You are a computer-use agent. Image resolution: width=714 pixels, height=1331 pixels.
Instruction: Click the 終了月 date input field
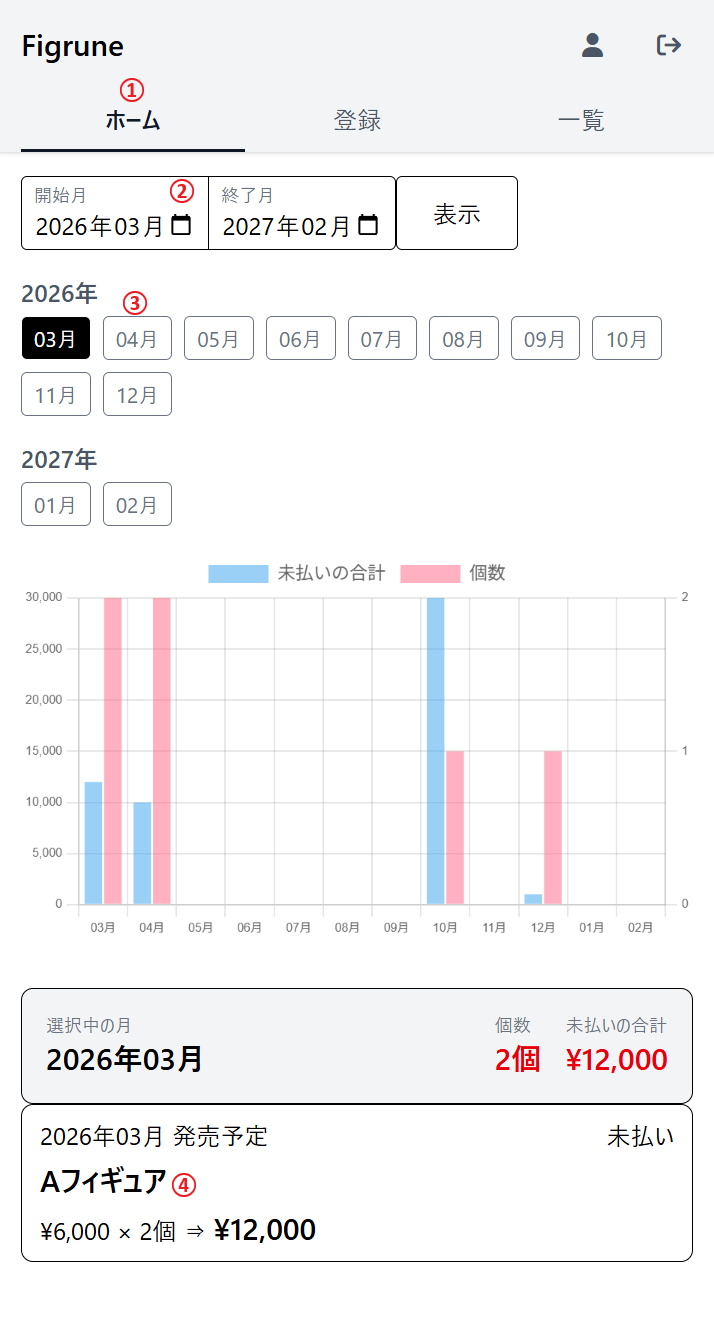click(288, 226)
